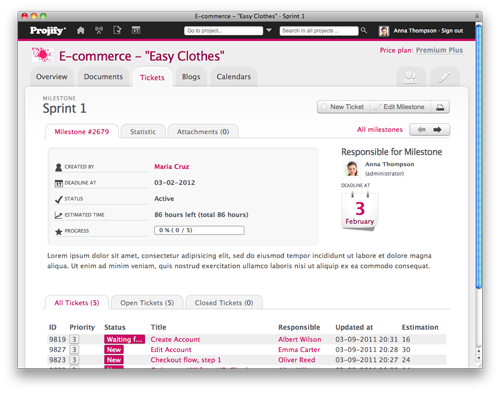Switch to the Blogs tab

click(x=191, y=77)
